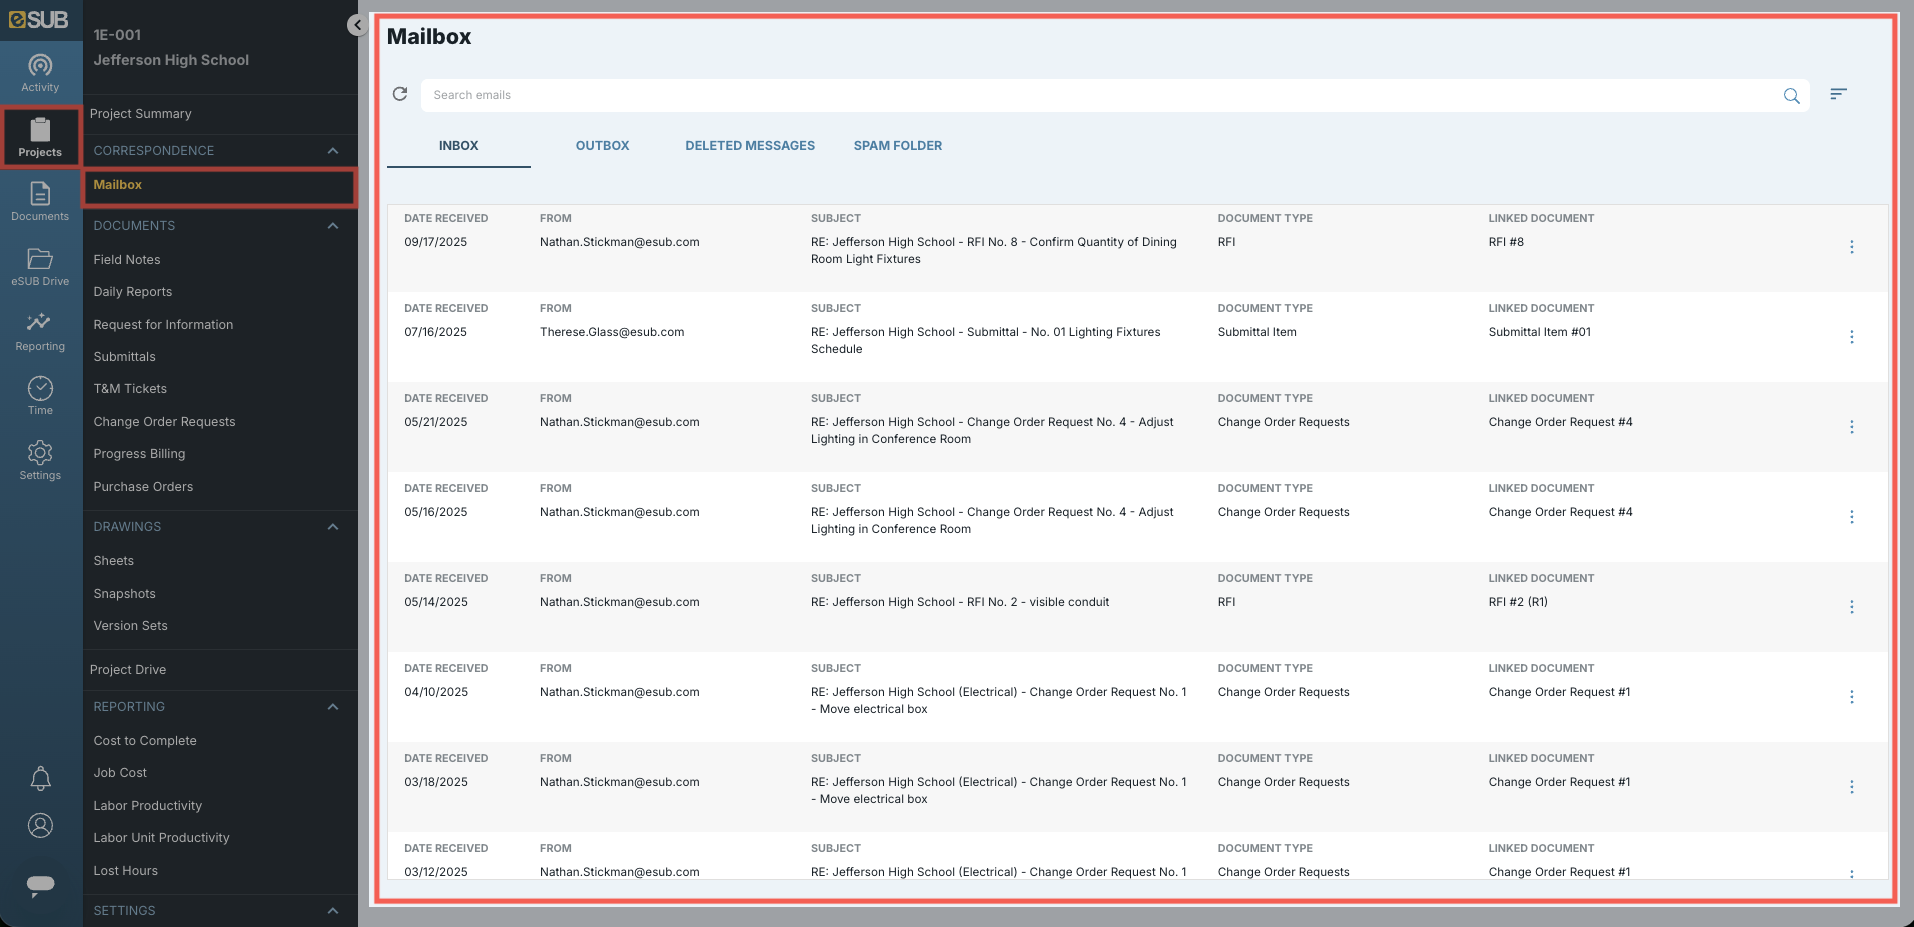Refresh the mailbox
1914x927 pixels.
pos(400,94)
